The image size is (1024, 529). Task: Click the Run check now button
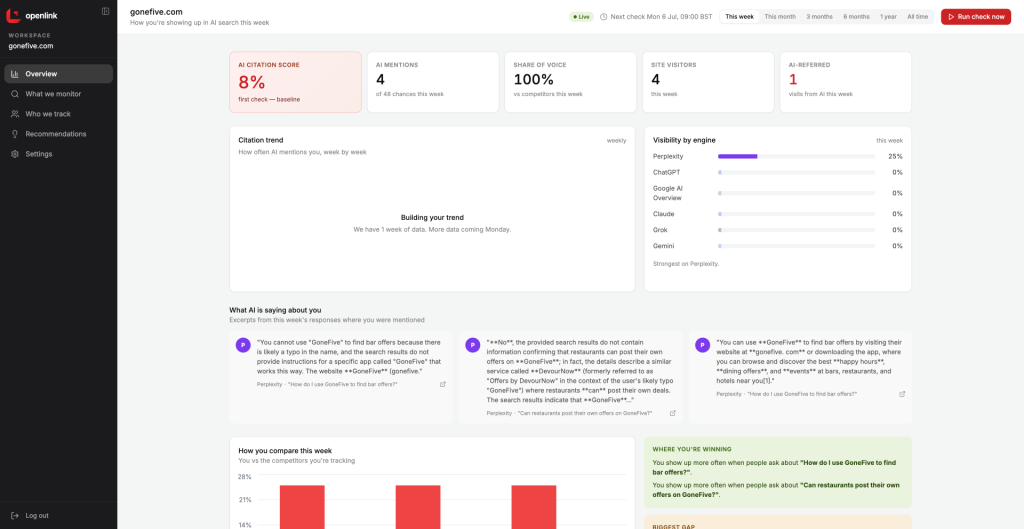pyautogui.click(x=976, y=17)
